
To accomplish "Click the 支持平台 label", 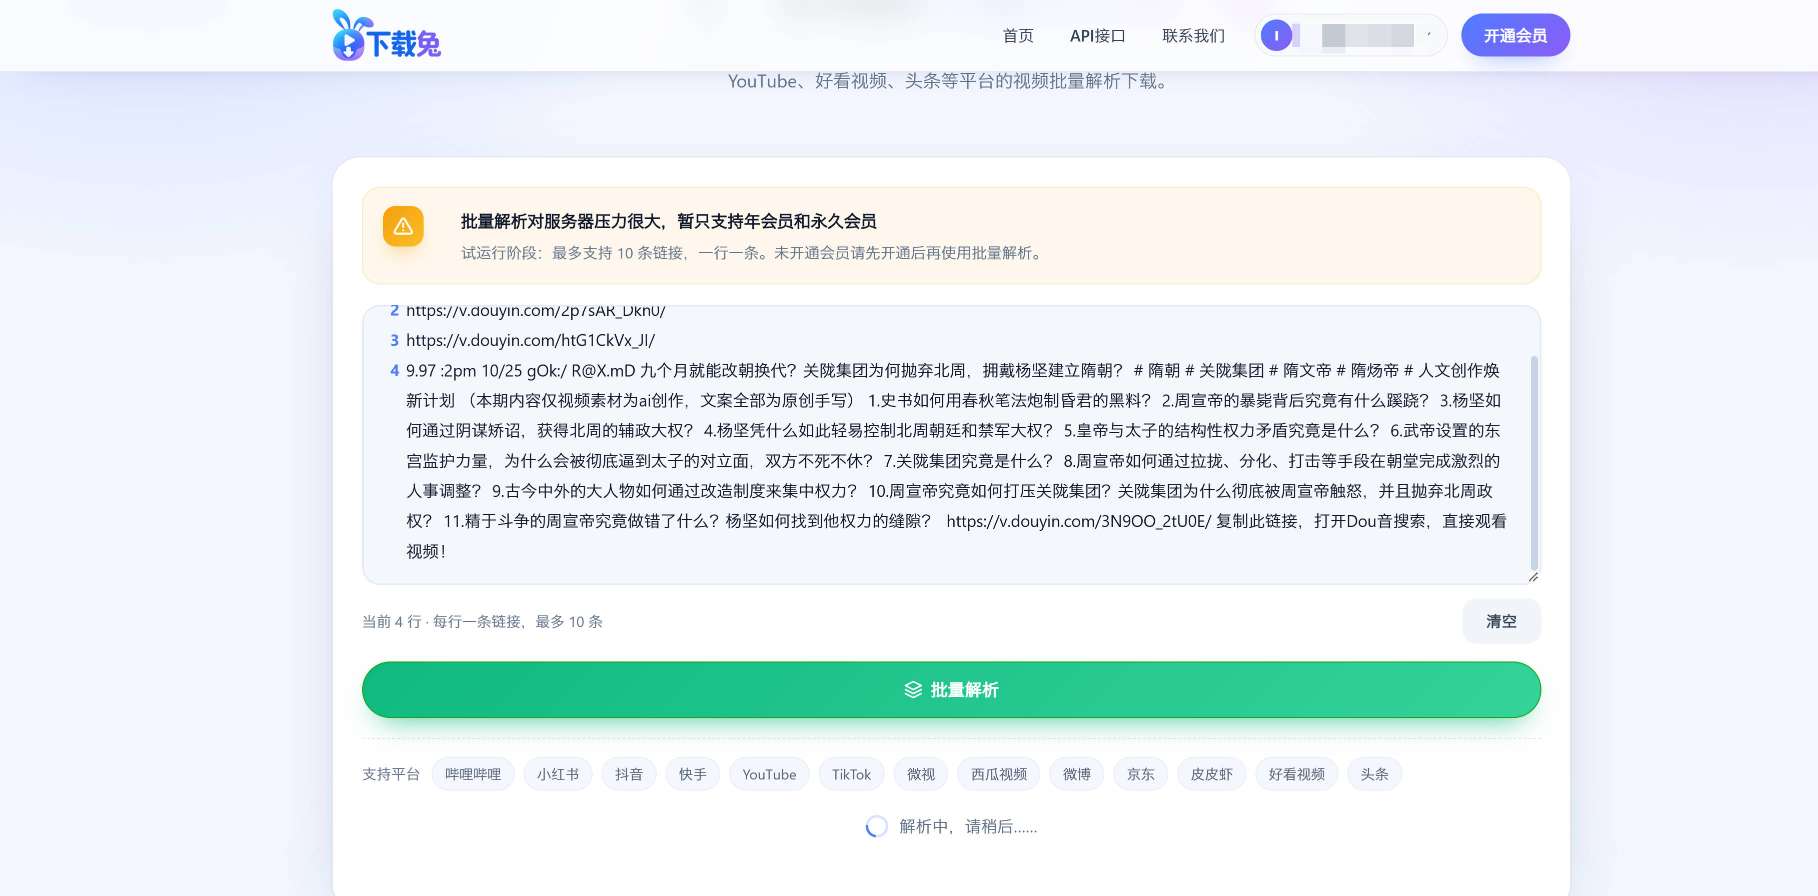I will click(x=391, y=774).
